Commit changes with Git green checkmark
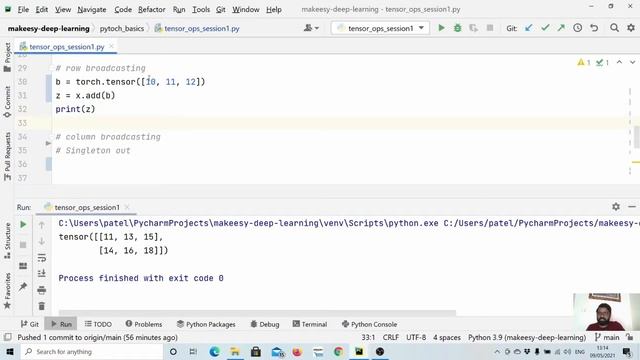The height and width of the screenshot is (360, 640). 545,28
